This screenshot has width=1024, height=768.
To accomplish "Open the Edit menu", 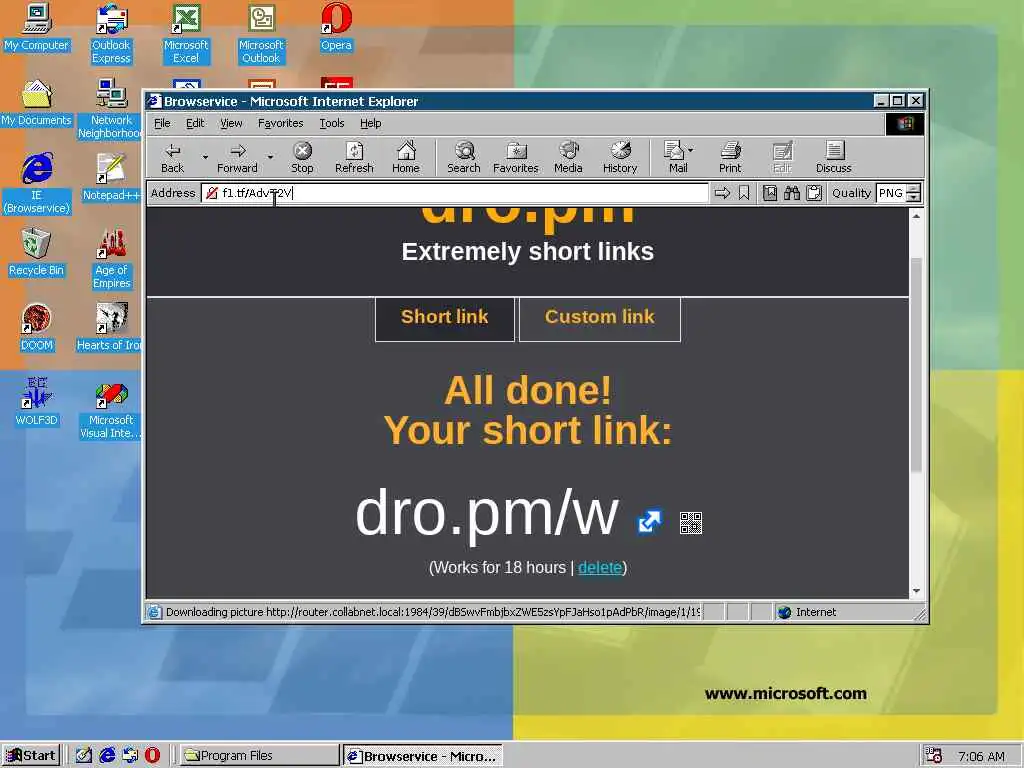I will click(195, 123).
